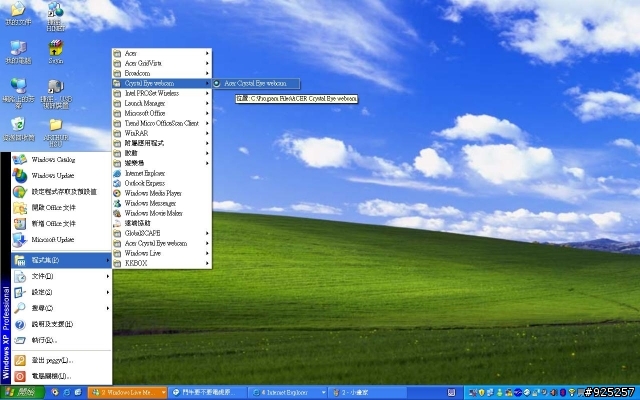Log off peggy from Start menu
The height and width of the screenshot is (400, 640).
coord(61,360)
